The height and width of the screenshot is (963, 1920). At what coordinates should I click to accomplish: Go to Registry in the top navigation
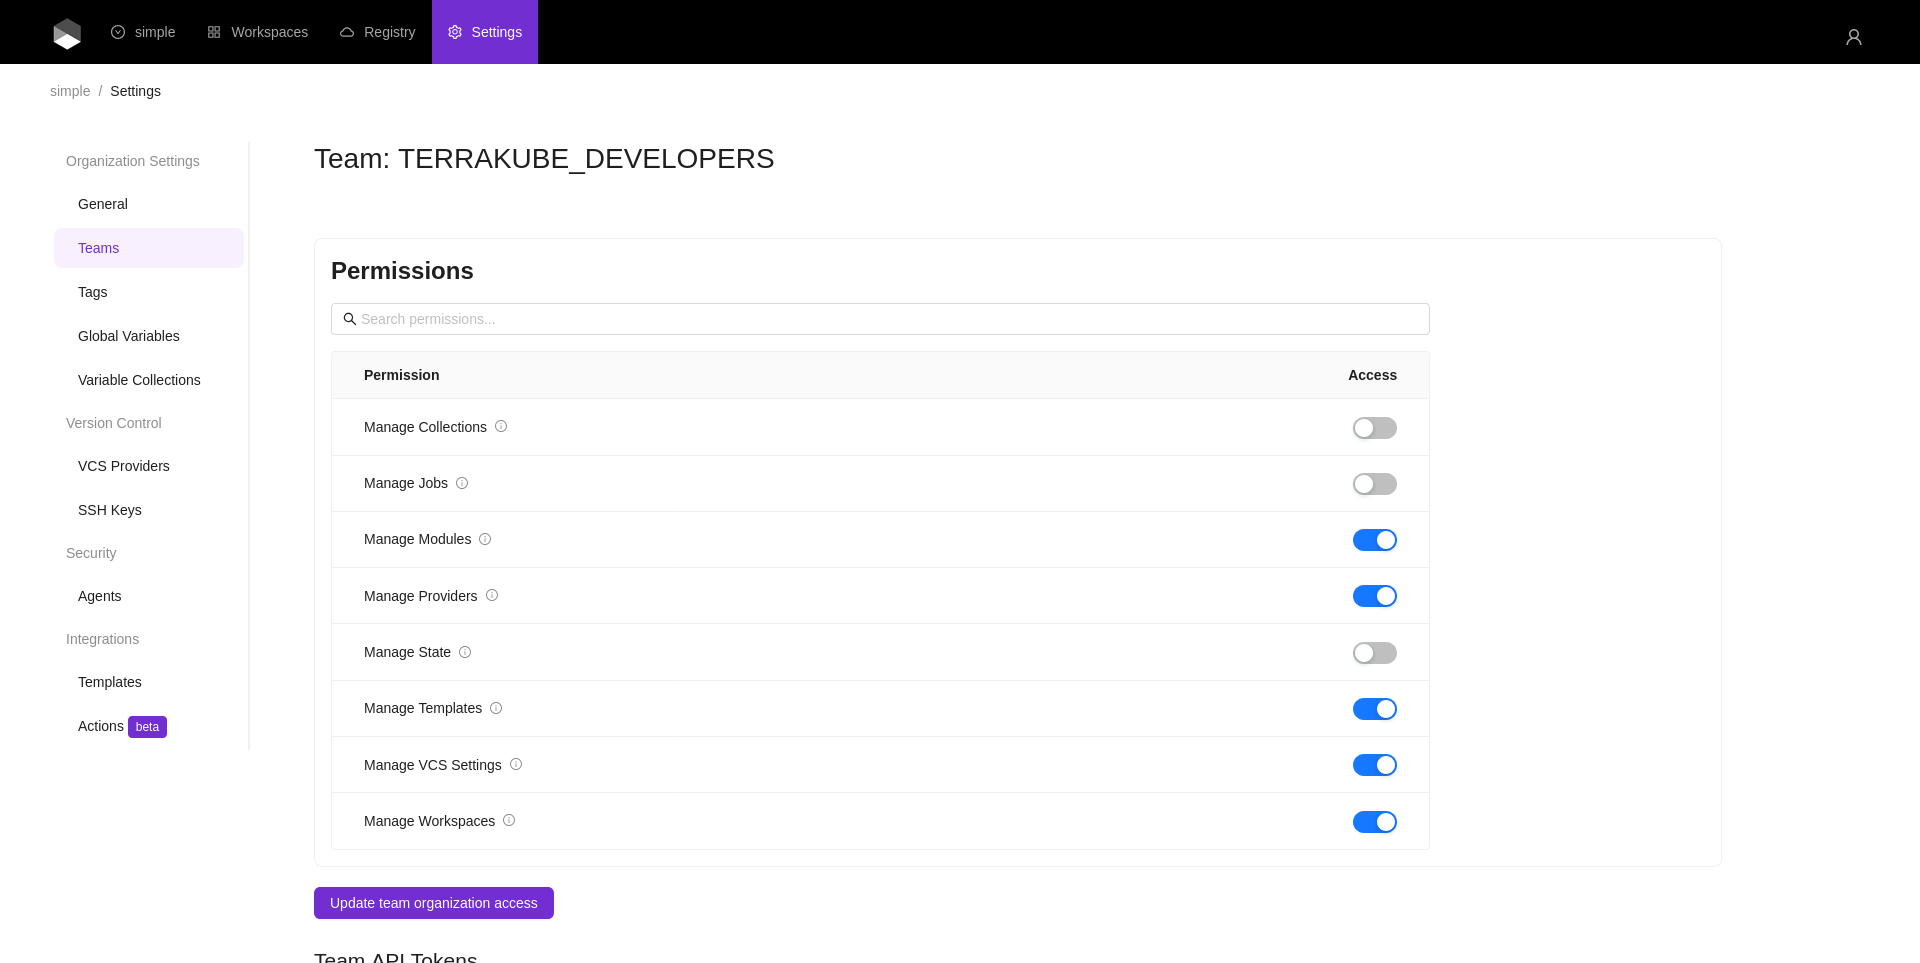(x=378, y=32)
